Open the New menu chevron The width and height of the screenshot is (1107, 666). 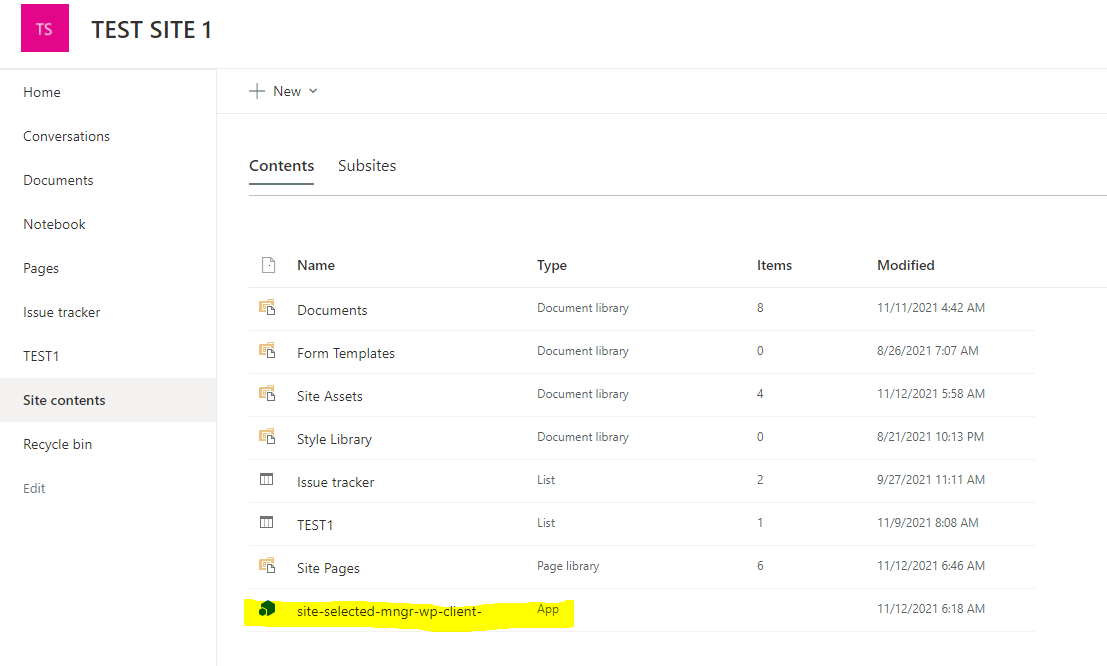(313, 91)
